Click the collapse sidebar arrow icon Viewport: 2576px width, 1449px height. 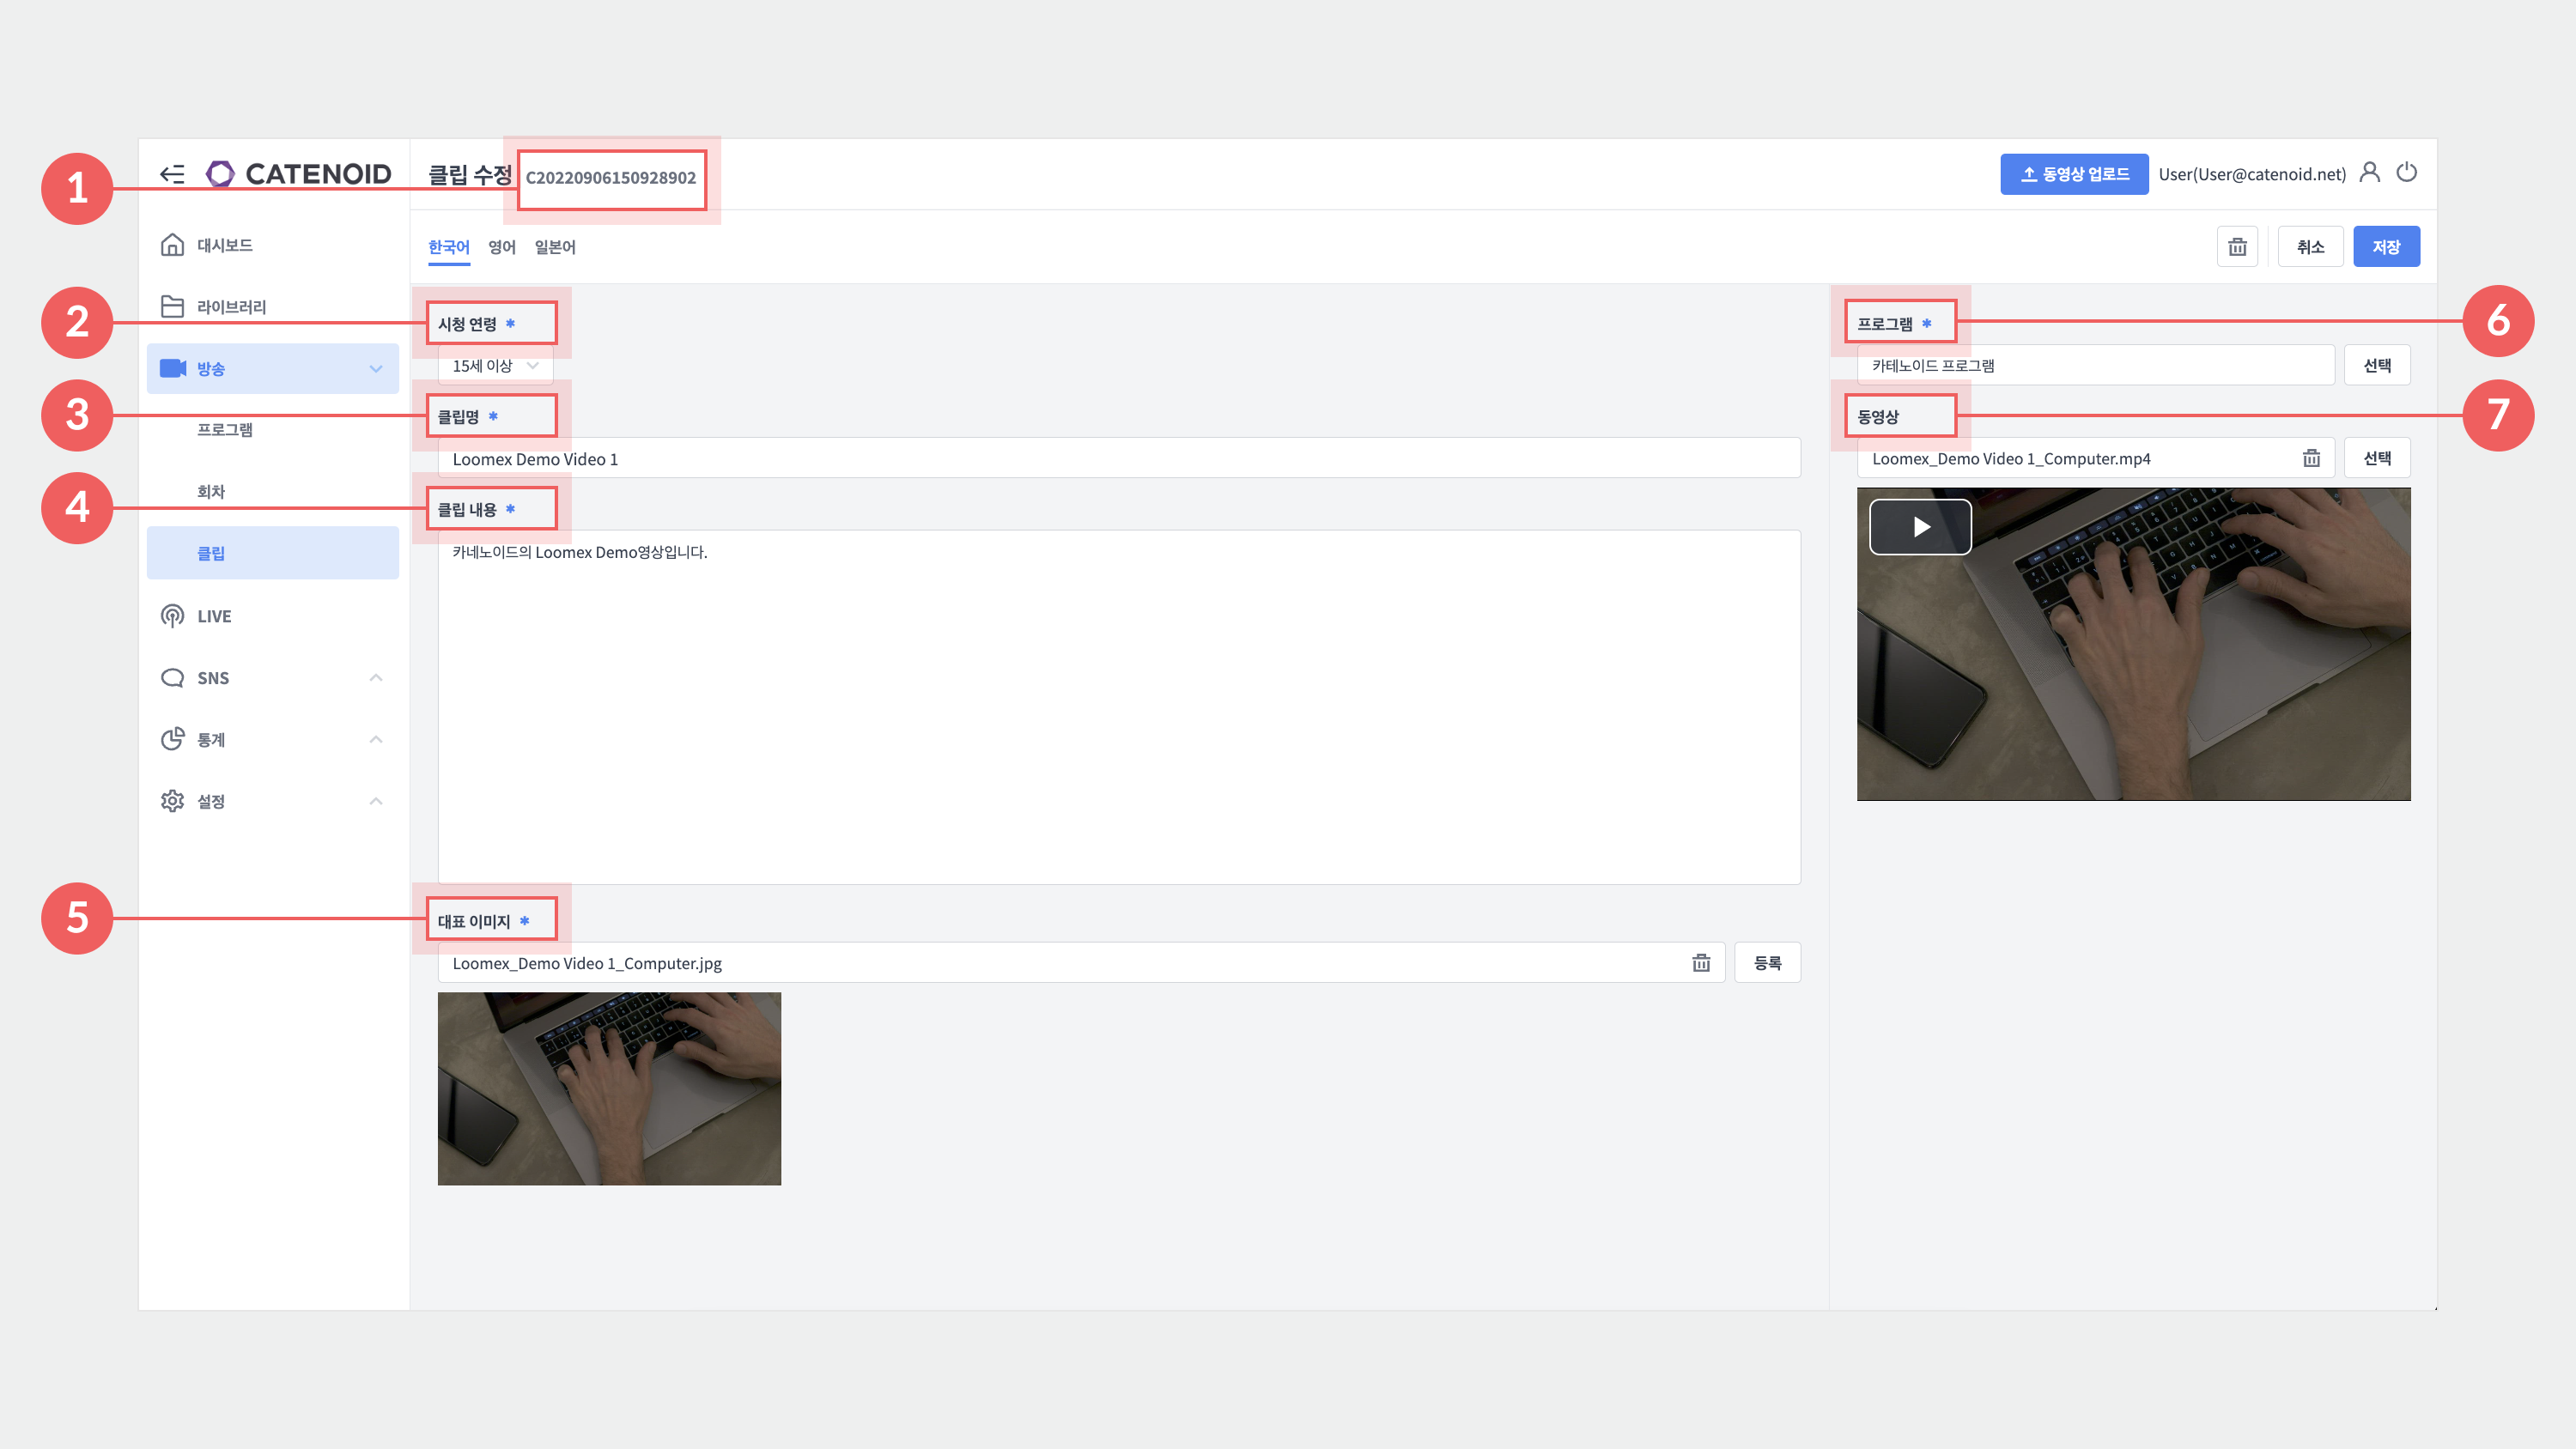[x=172, y=174]
